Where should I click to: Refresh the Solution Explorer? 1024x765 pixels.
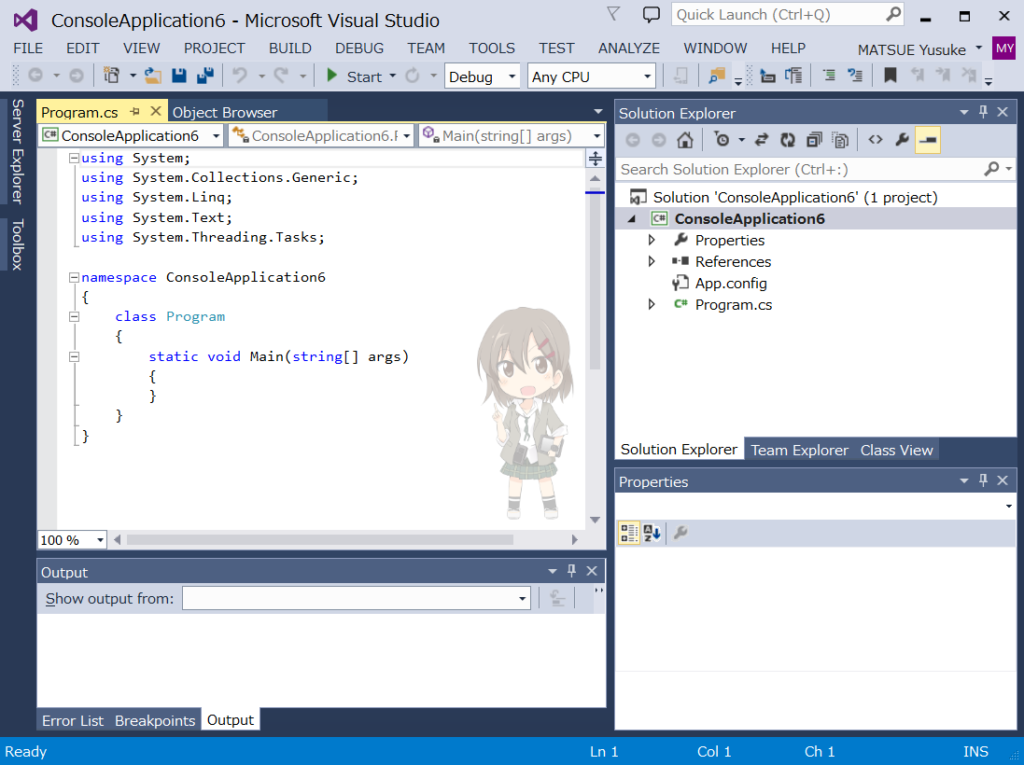pos(787,139)
